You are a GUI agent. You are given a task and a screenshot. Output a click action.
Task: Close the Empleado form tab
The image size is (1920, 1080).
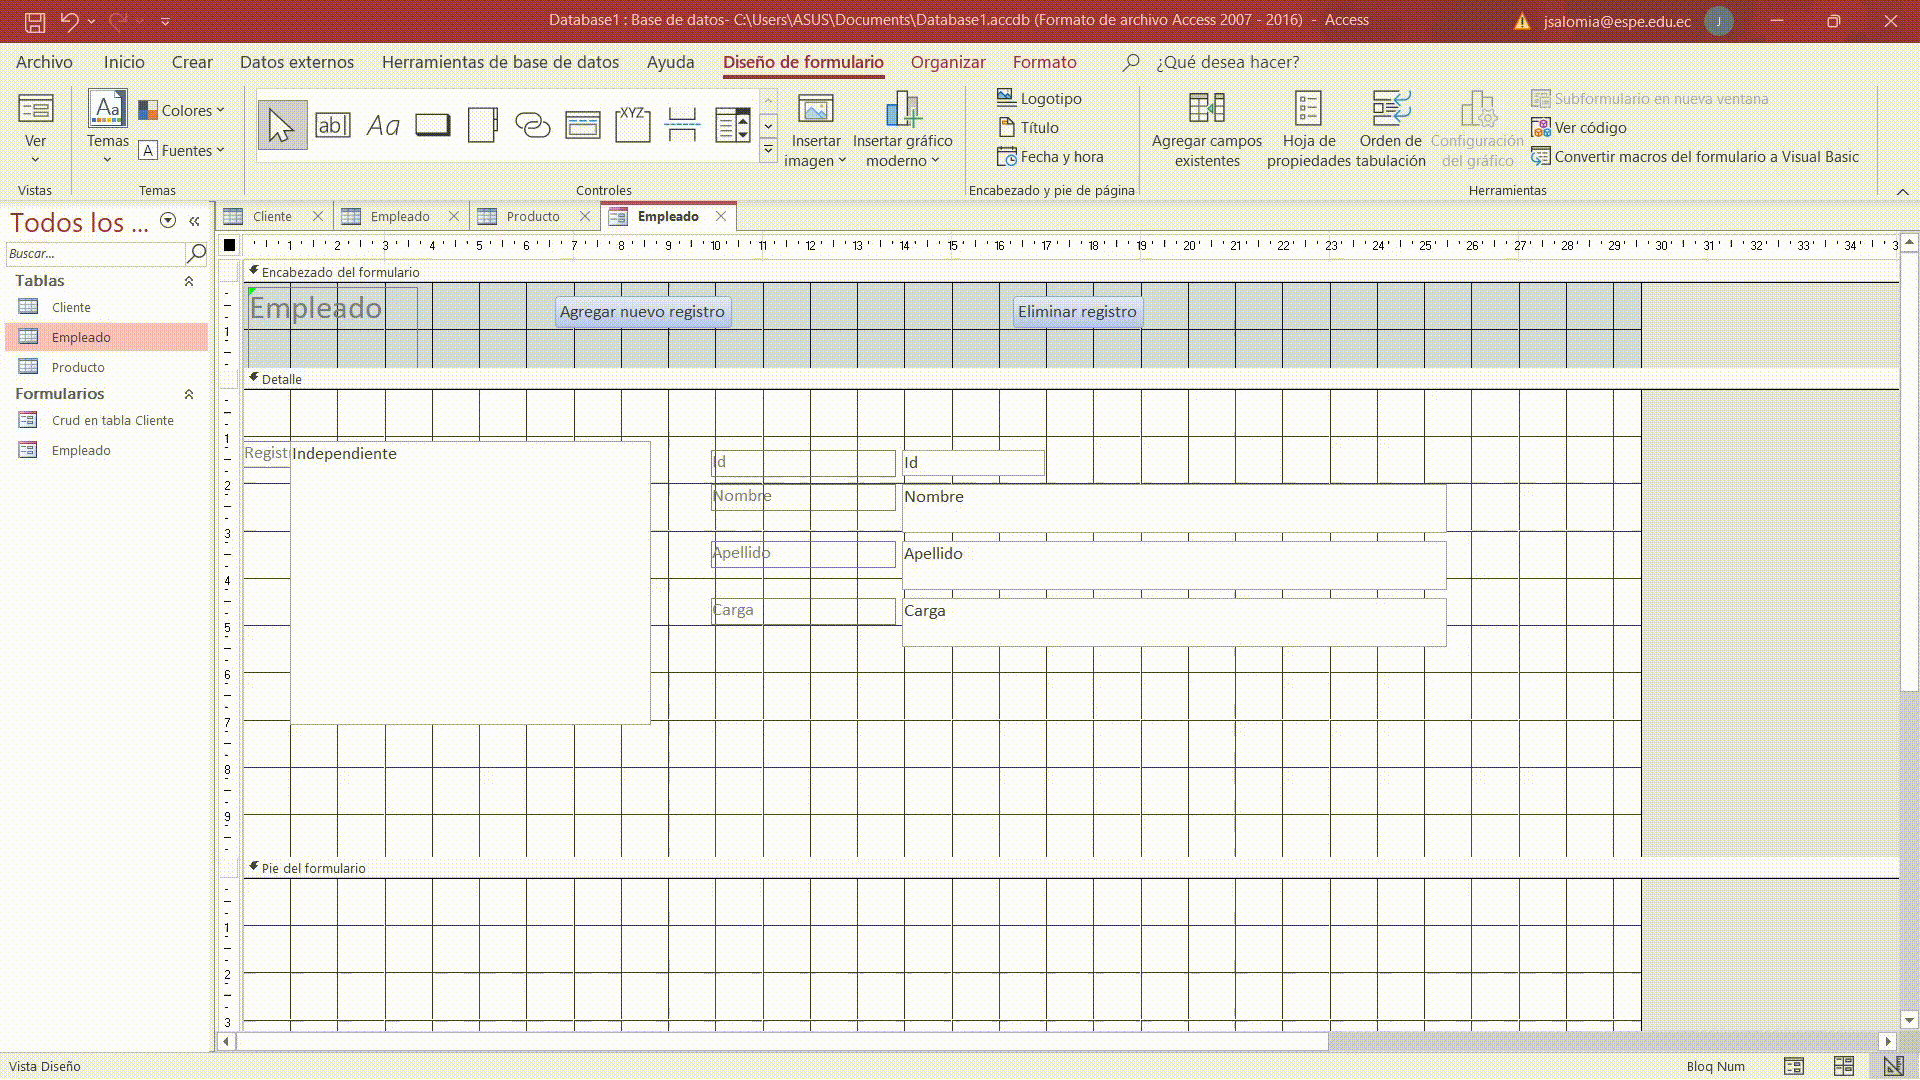[721, 216]
